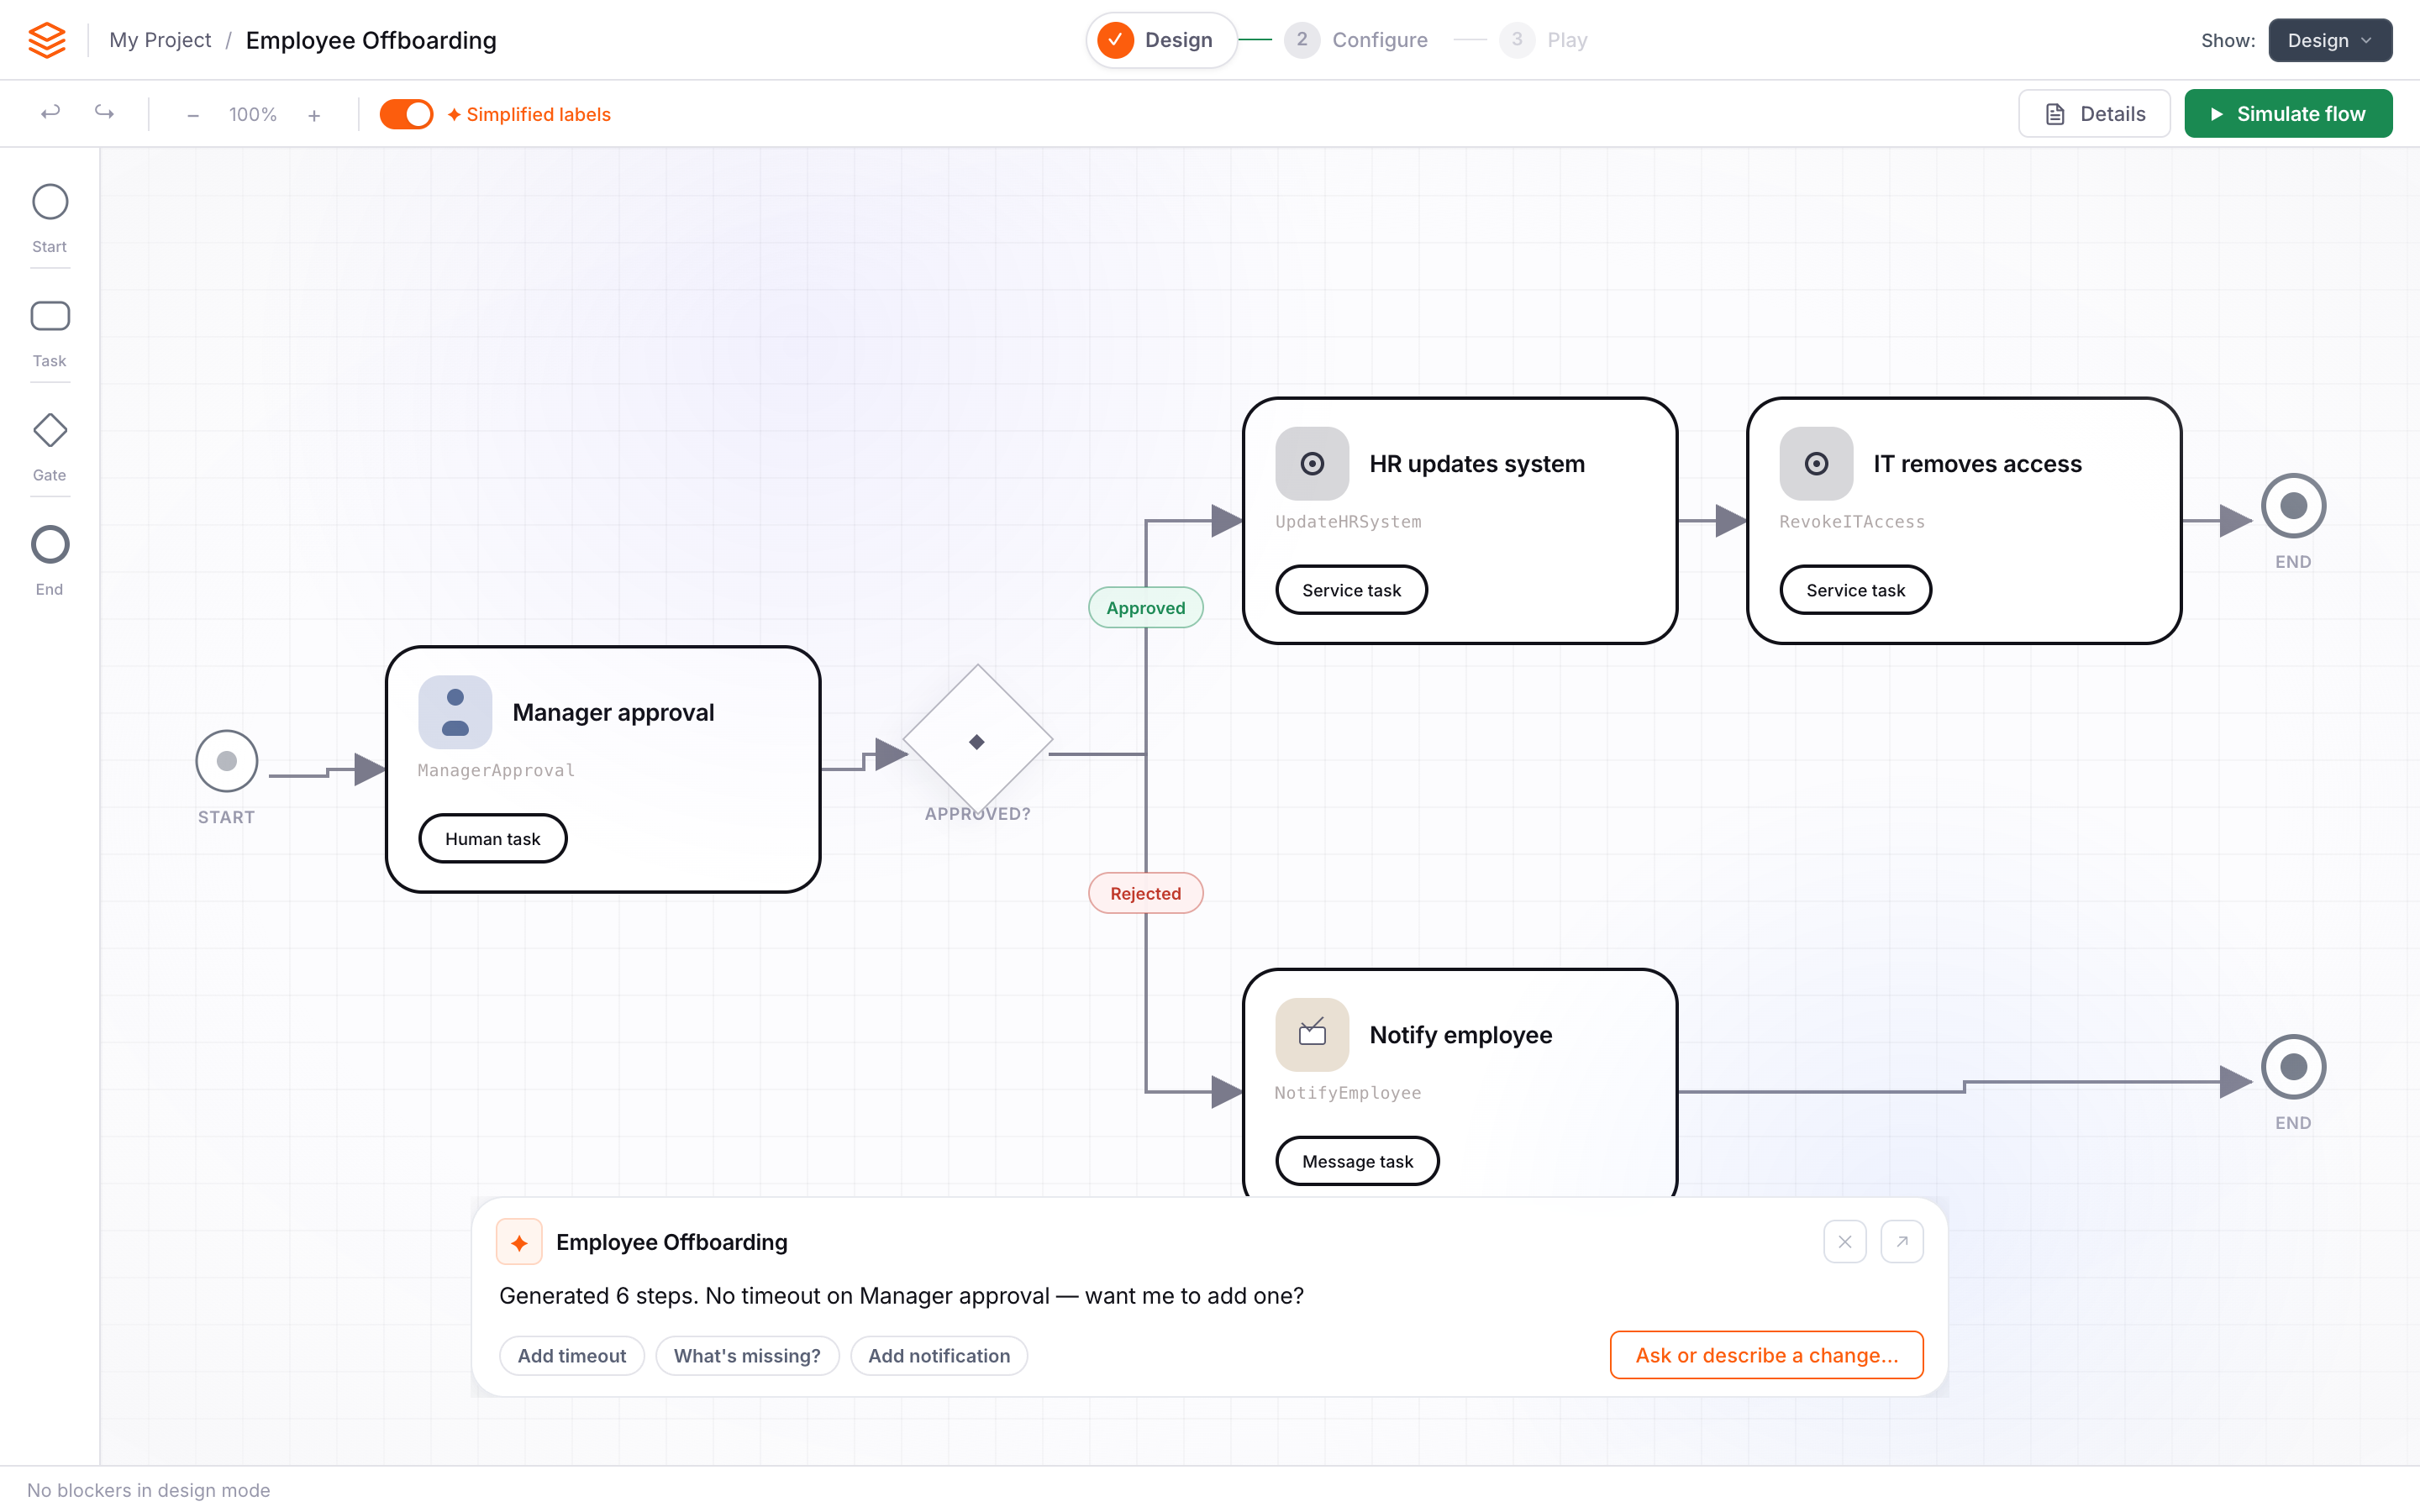Viewport: 2420px width, 1512px height.
Task: Zoom out the canvas
Action: pos(193,114)
